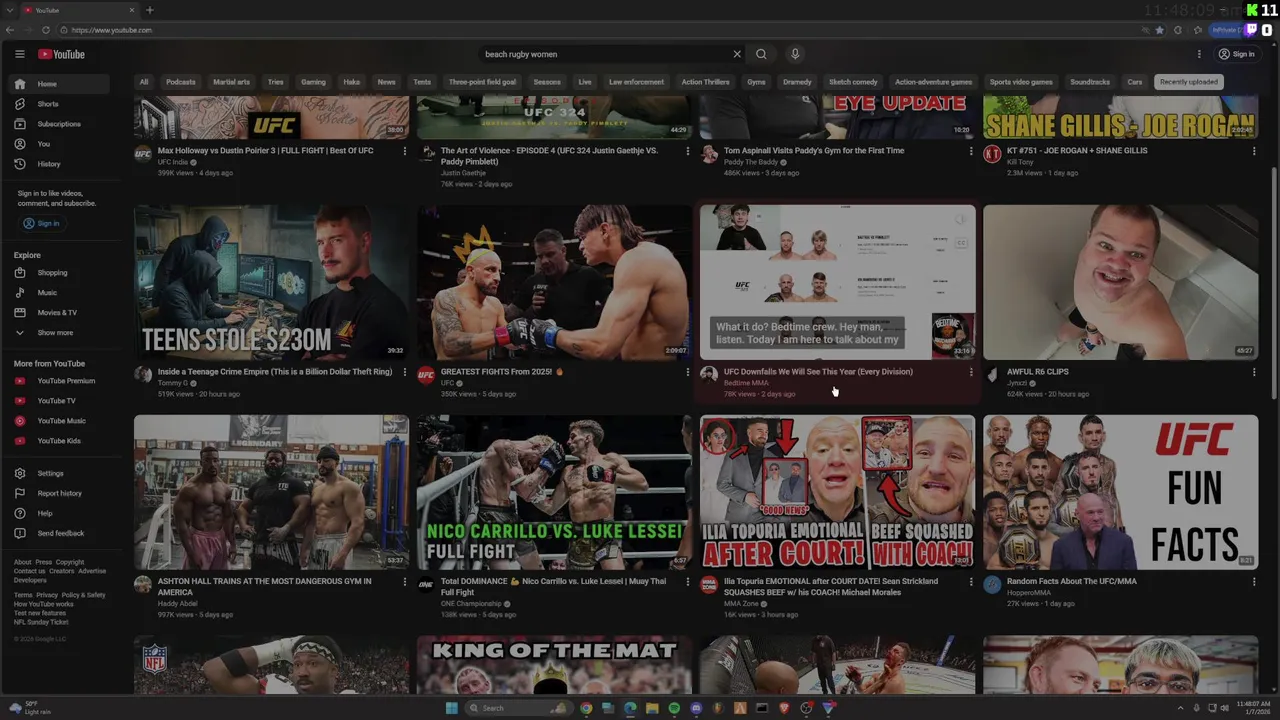The height and width of the screenshot is (720, 1280).
Task: Select the Martial arts filter chip
Action: point(231,82)
